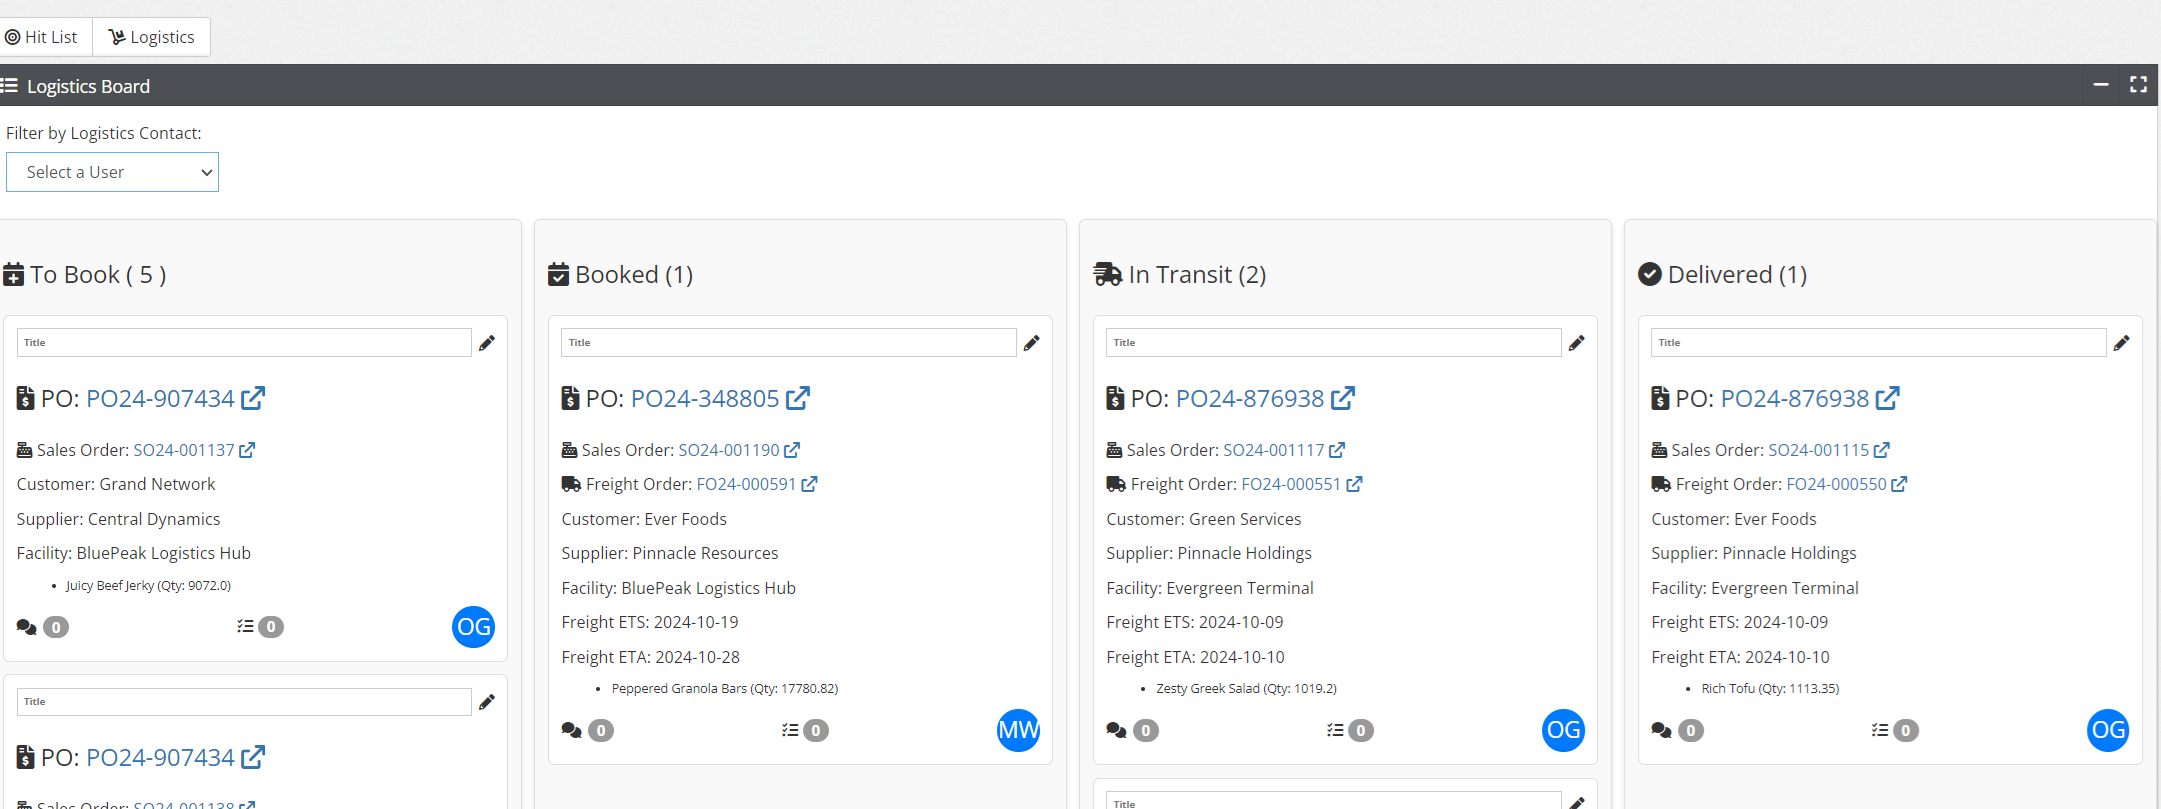
Task: Toggle fullscreen for Logistics Board panel
Action: coord(2138,85)
